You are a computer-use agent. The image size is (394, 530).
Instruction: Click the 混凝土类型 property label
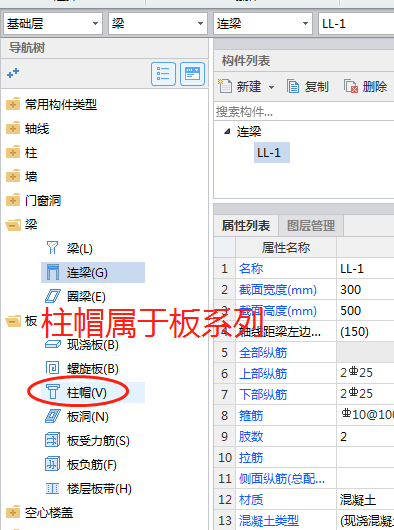(x=269, y=520)
